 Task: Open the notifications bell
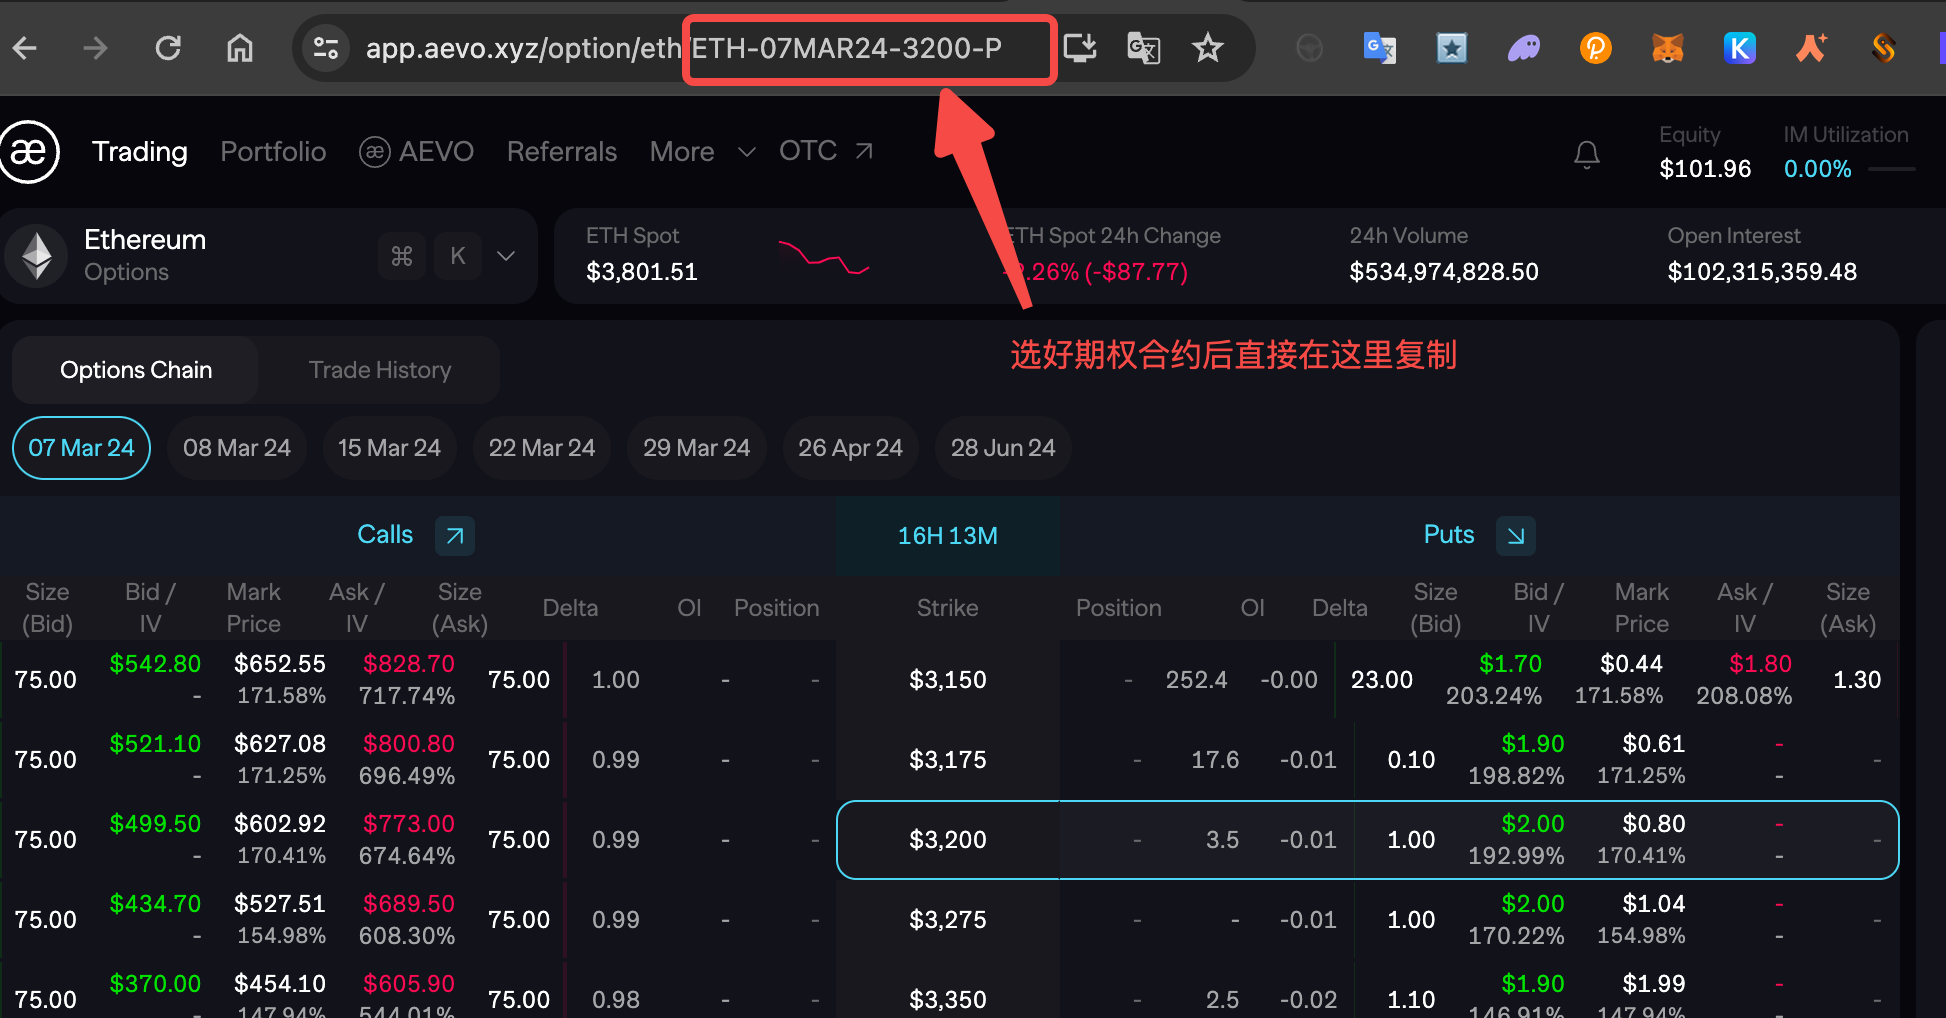click(x=1587, y=154)
